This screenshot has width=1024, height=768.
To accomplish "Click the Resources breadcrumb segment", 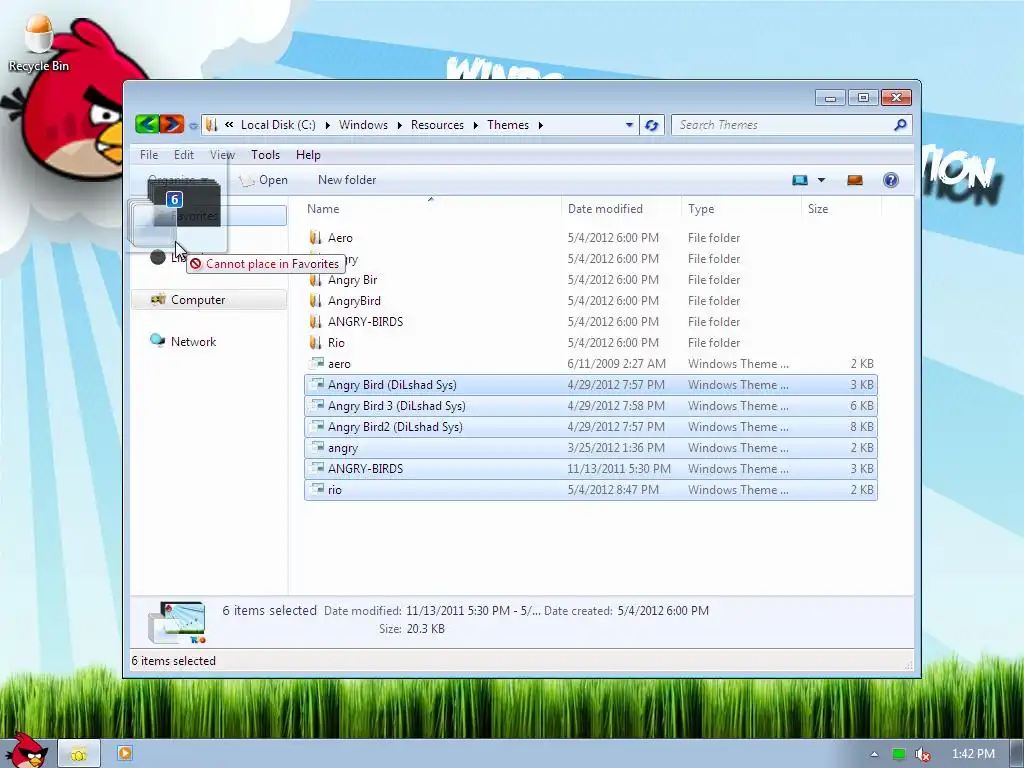I will pyautogui.click(x=437, y=125).
